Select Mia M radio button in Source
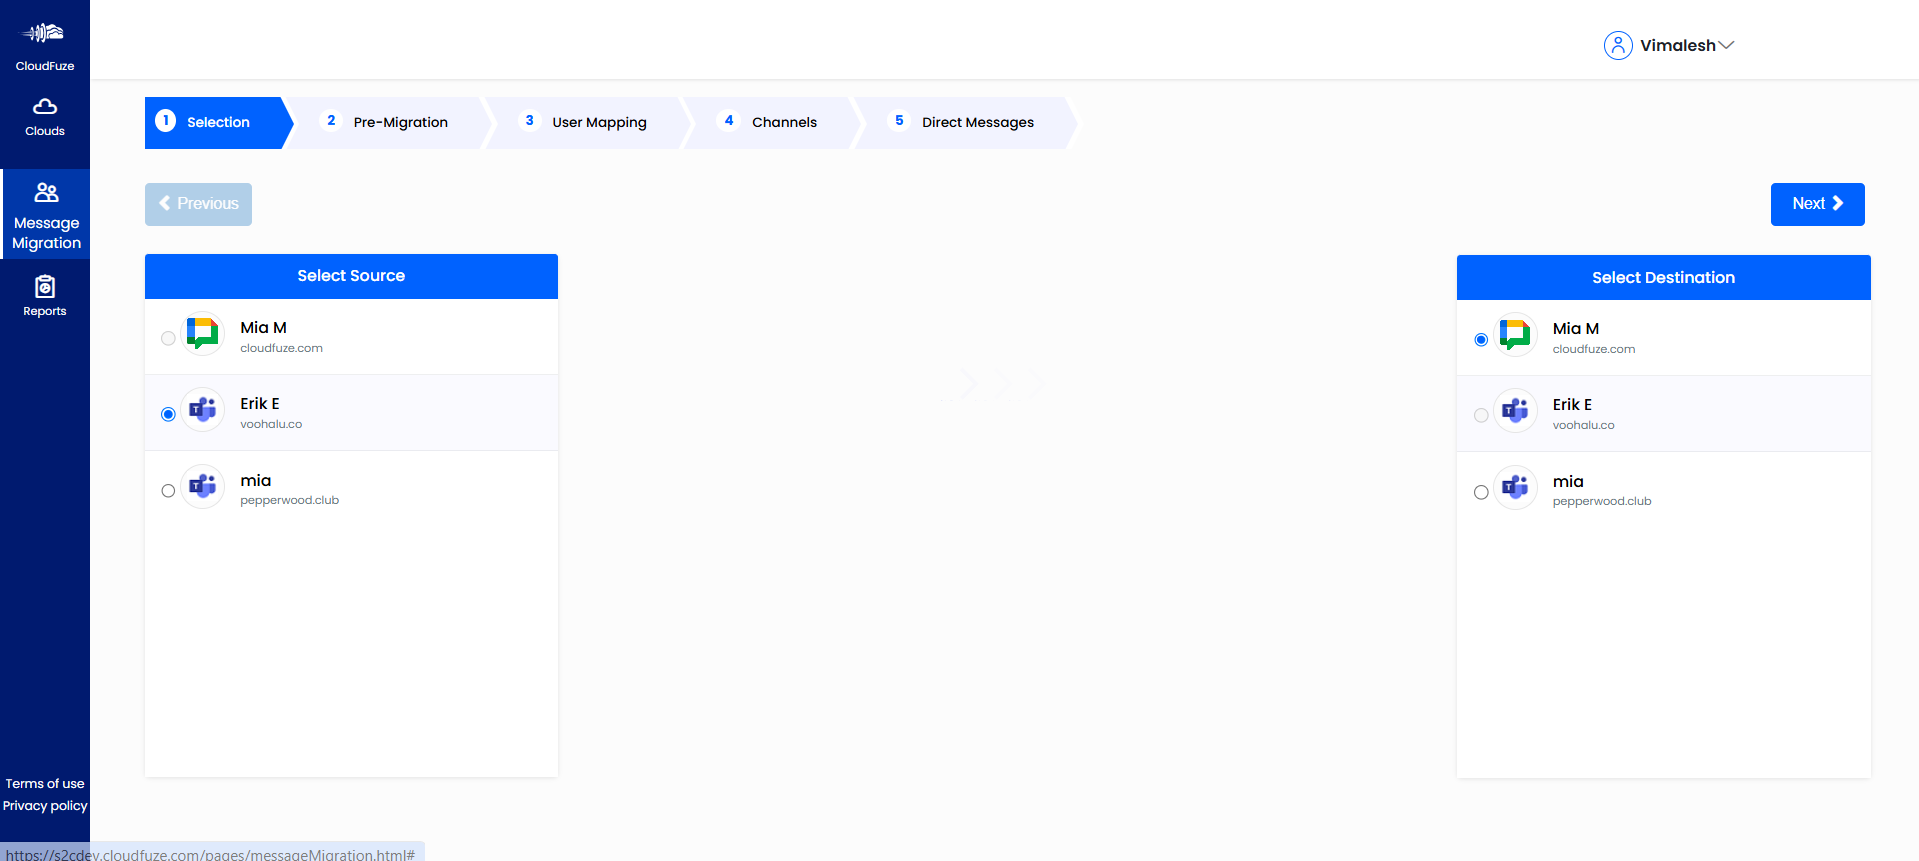Screen dimensions: 1919x861 168,338
